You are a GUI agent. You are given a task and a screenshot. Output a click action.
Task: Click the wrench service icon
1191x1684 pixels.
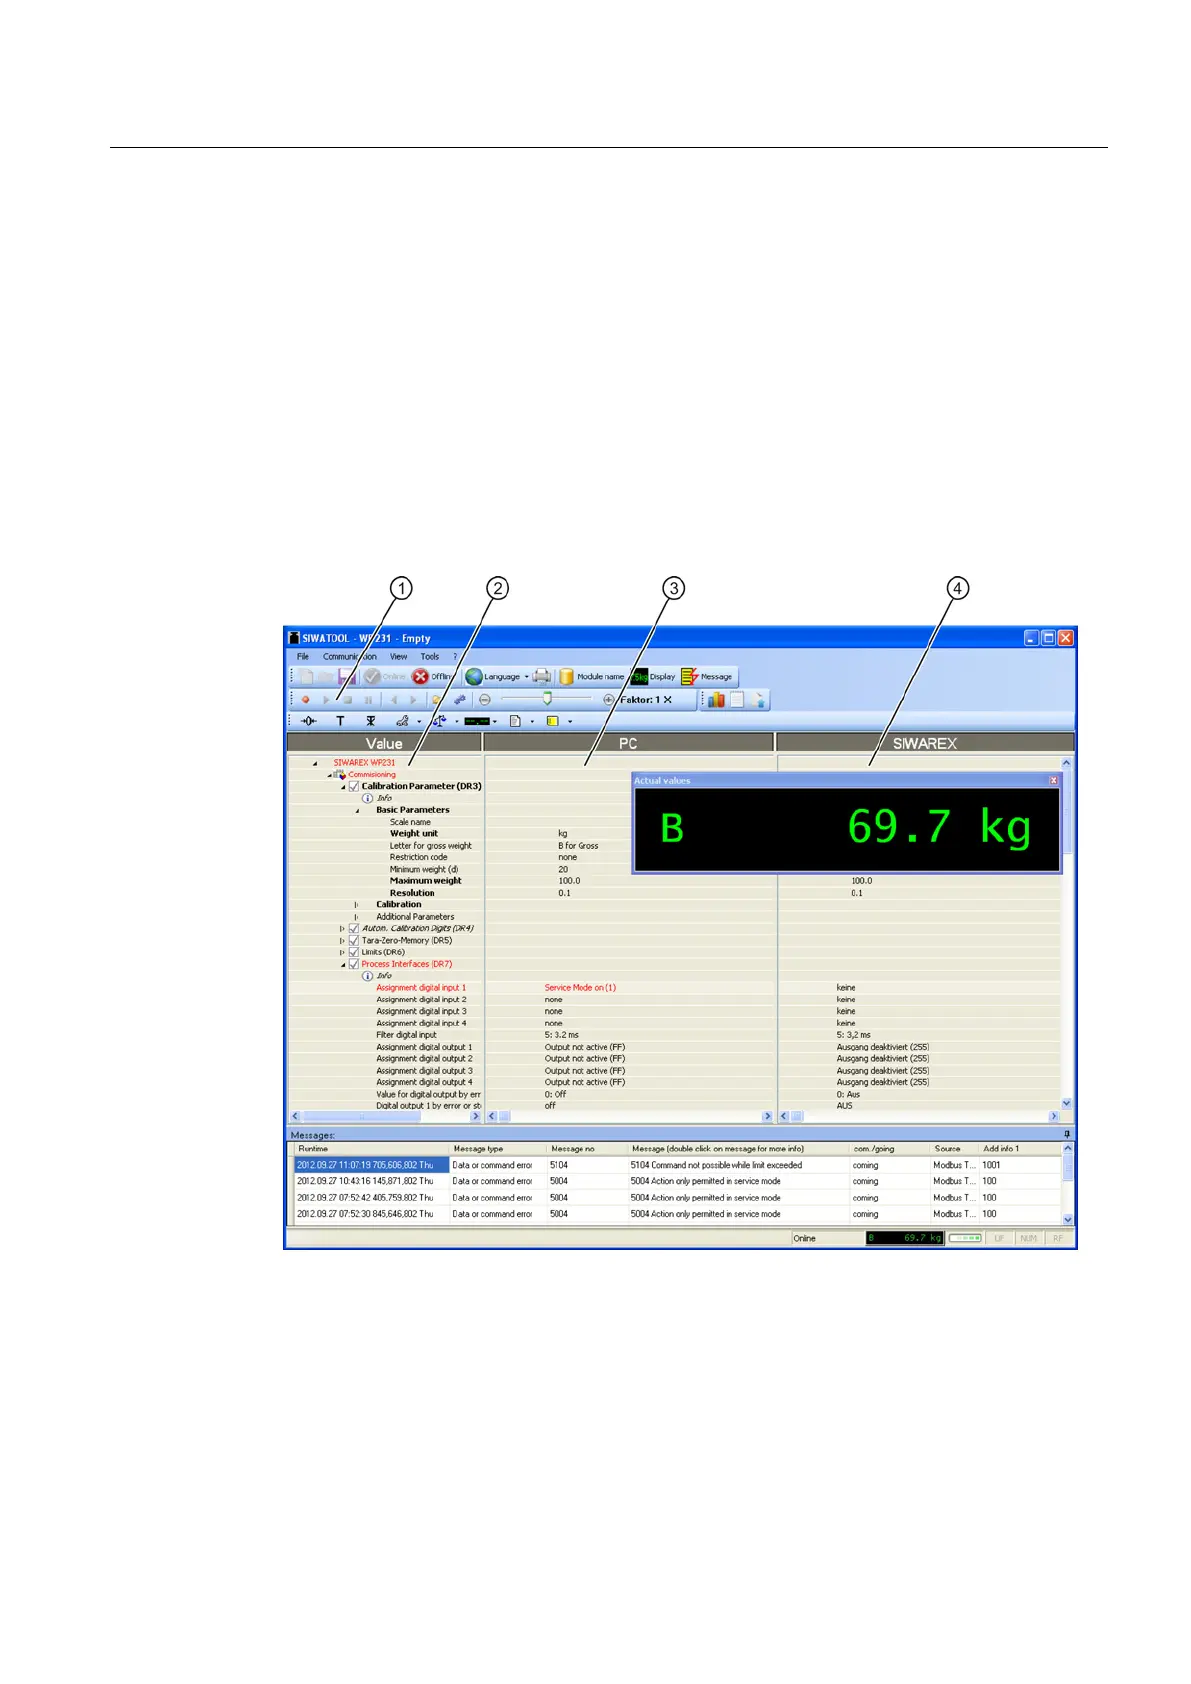[402, 721]
